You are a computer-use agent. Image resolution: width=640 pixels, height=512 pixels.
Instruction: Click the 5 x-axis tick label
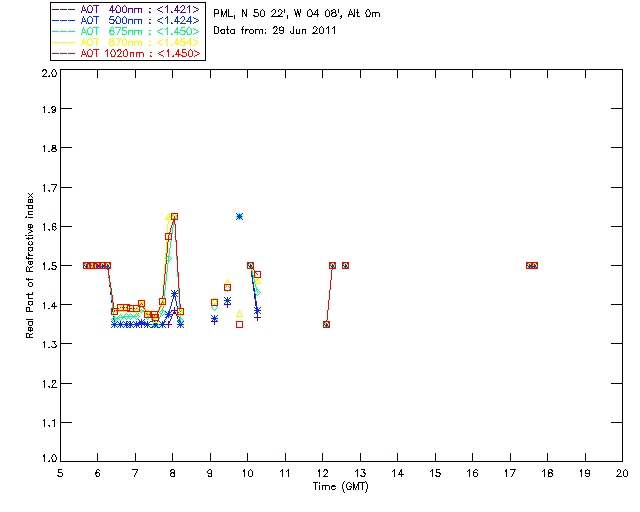coord(60,473)
